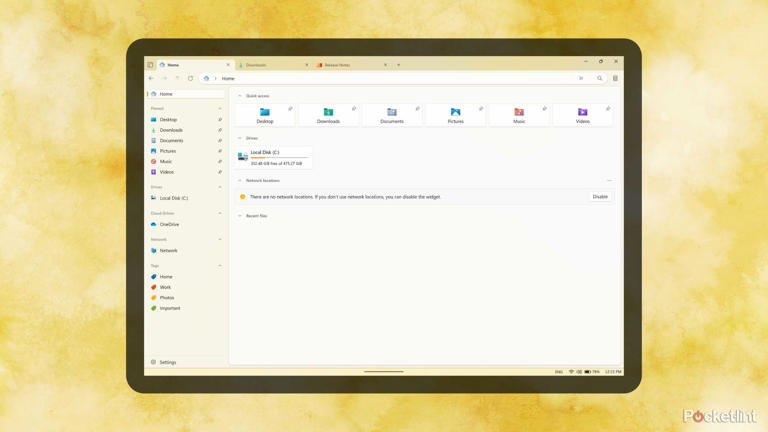Select Downloads in the sidebar Pinned list
The height and width of the screenshot is (432, 768).
pyautogui.click(x=186, y=130)
